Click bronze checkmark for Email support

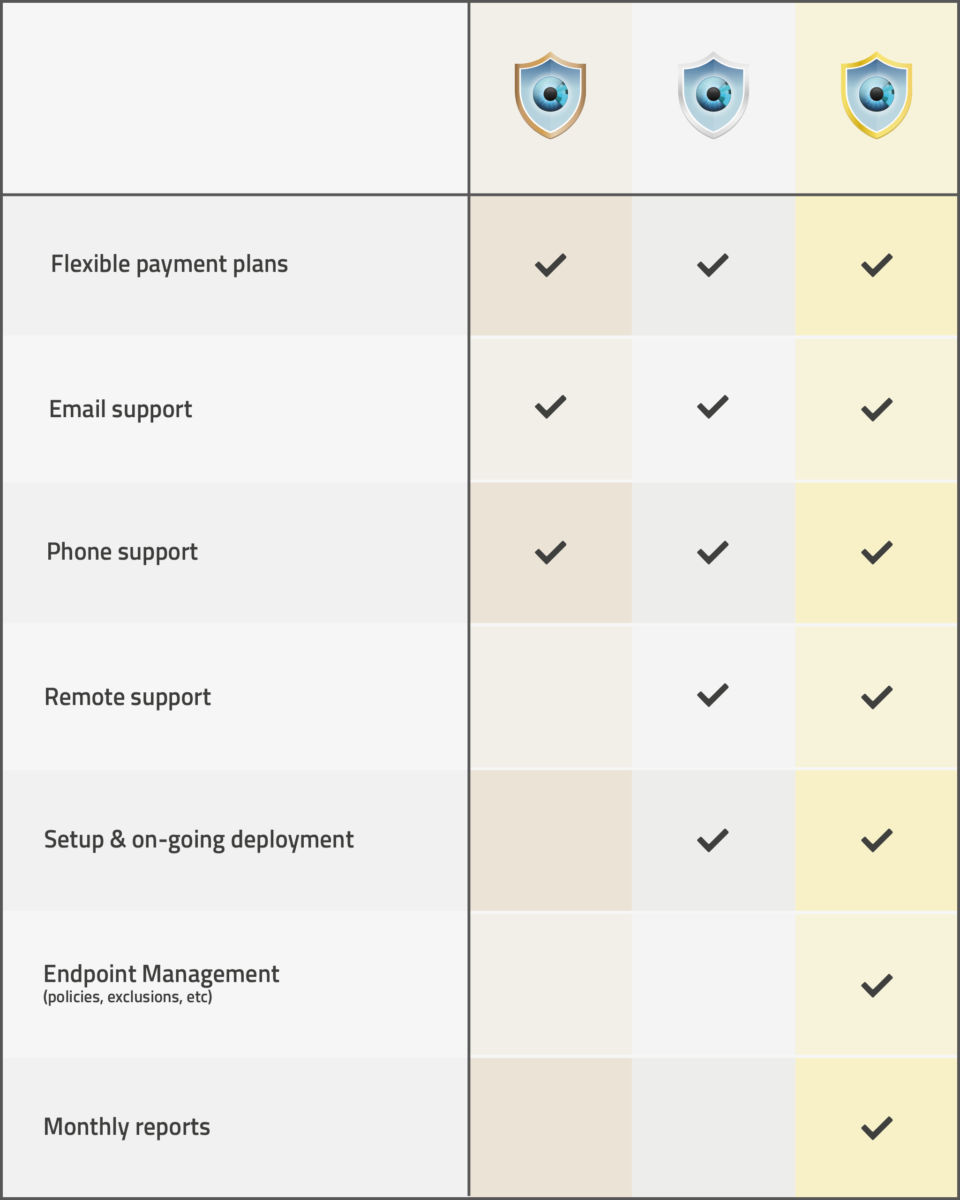[550, 407]
